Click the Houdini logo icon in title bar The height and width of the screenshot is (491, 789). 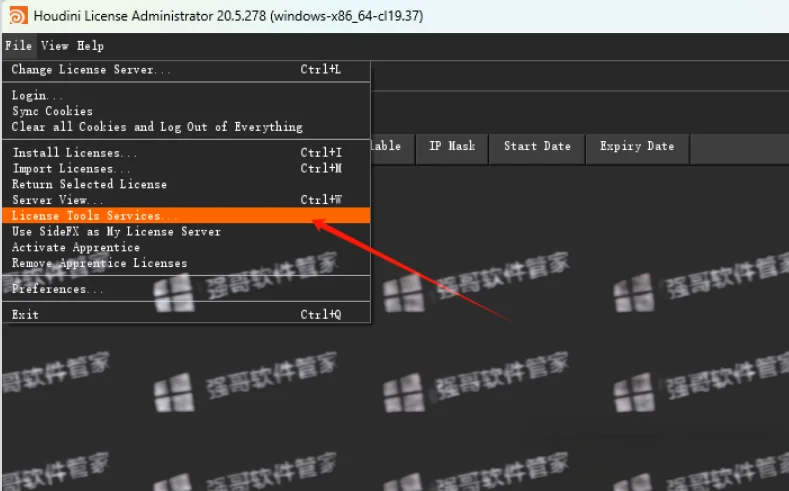(18, 16)
